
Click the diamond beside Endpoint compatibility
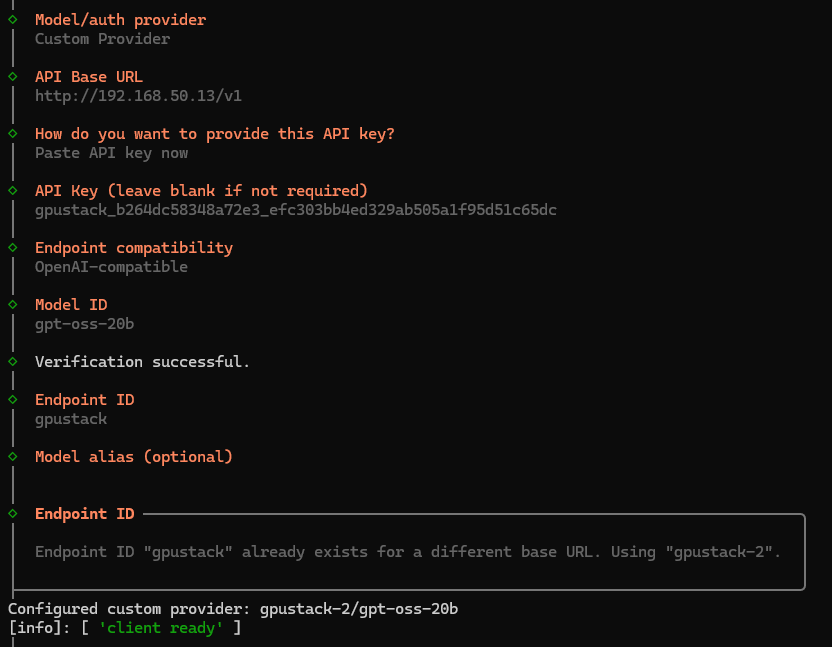point(12,247)
